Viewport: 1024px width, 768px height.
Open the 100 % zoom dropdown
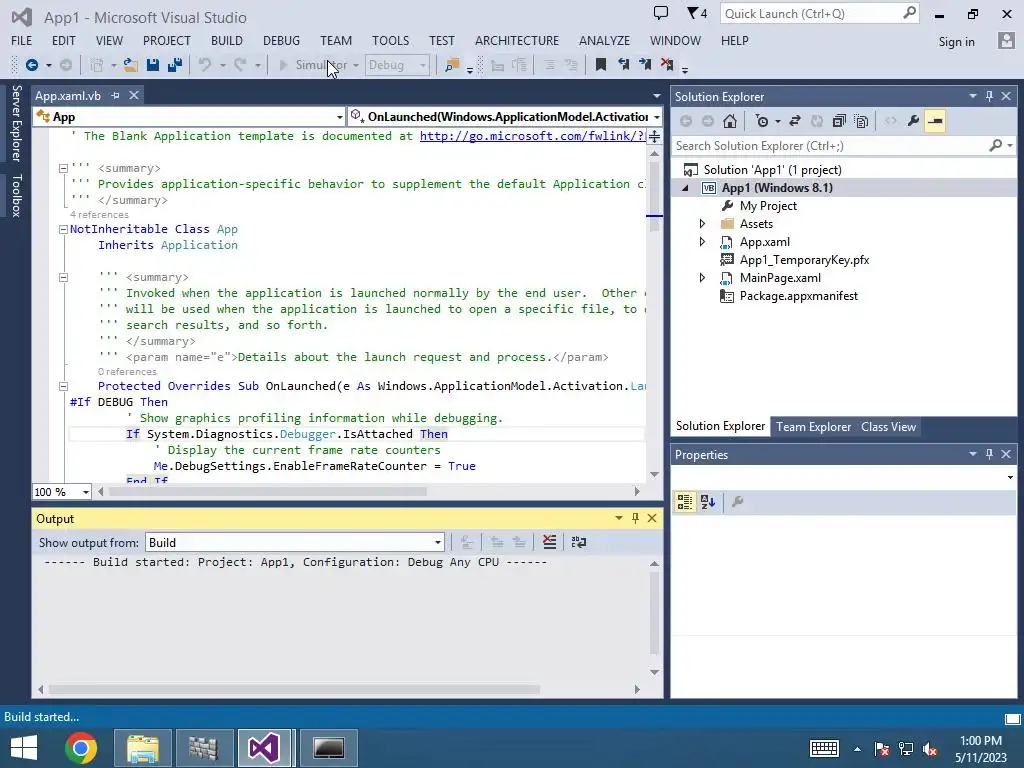[x=86, y=492]
